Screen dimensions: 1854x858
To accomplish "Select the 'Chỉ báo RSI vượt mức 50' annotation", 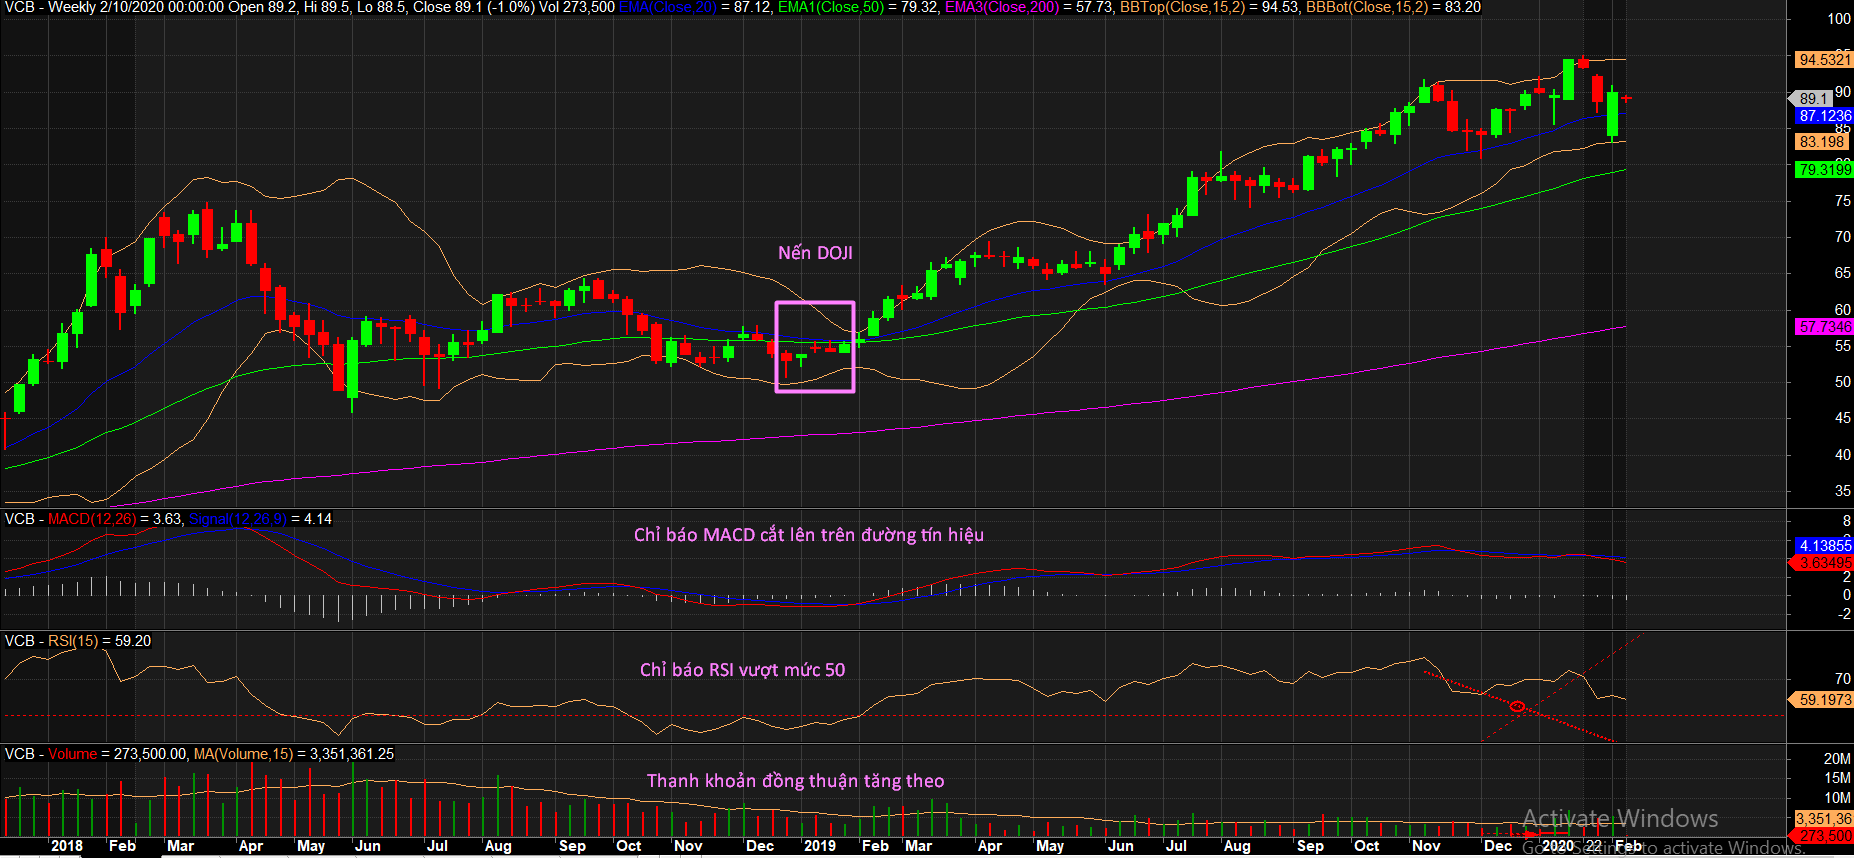I will 742,670.
